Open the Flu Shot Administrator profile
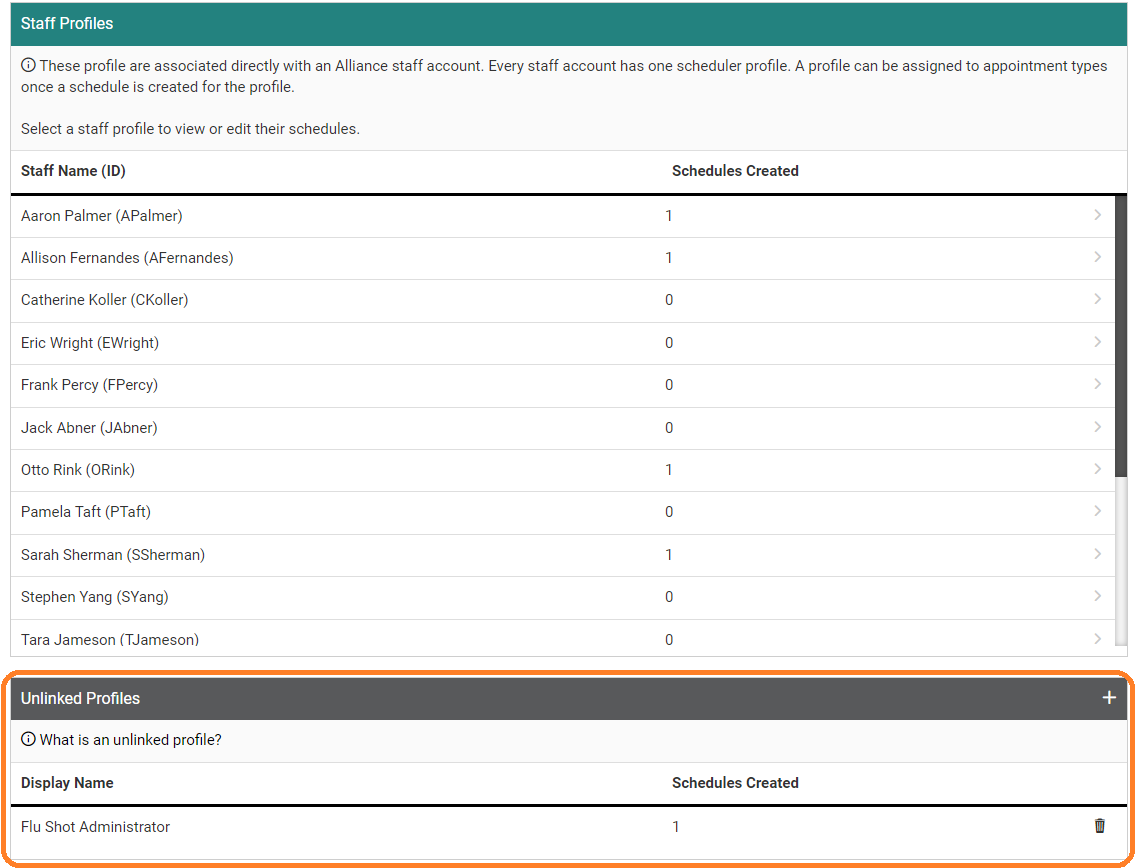The image size is (1139, 868). [x=96, y=827]
